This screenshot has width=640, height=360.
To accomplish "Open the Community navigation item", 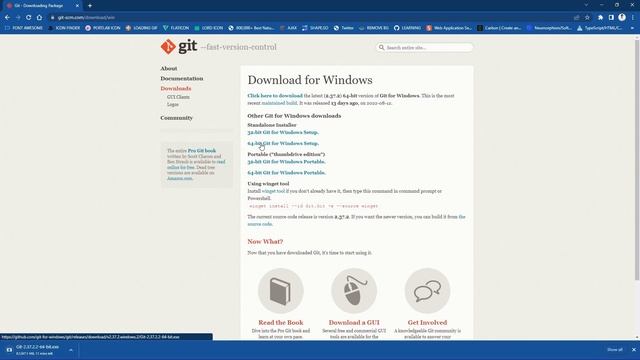I will point(176,118).
